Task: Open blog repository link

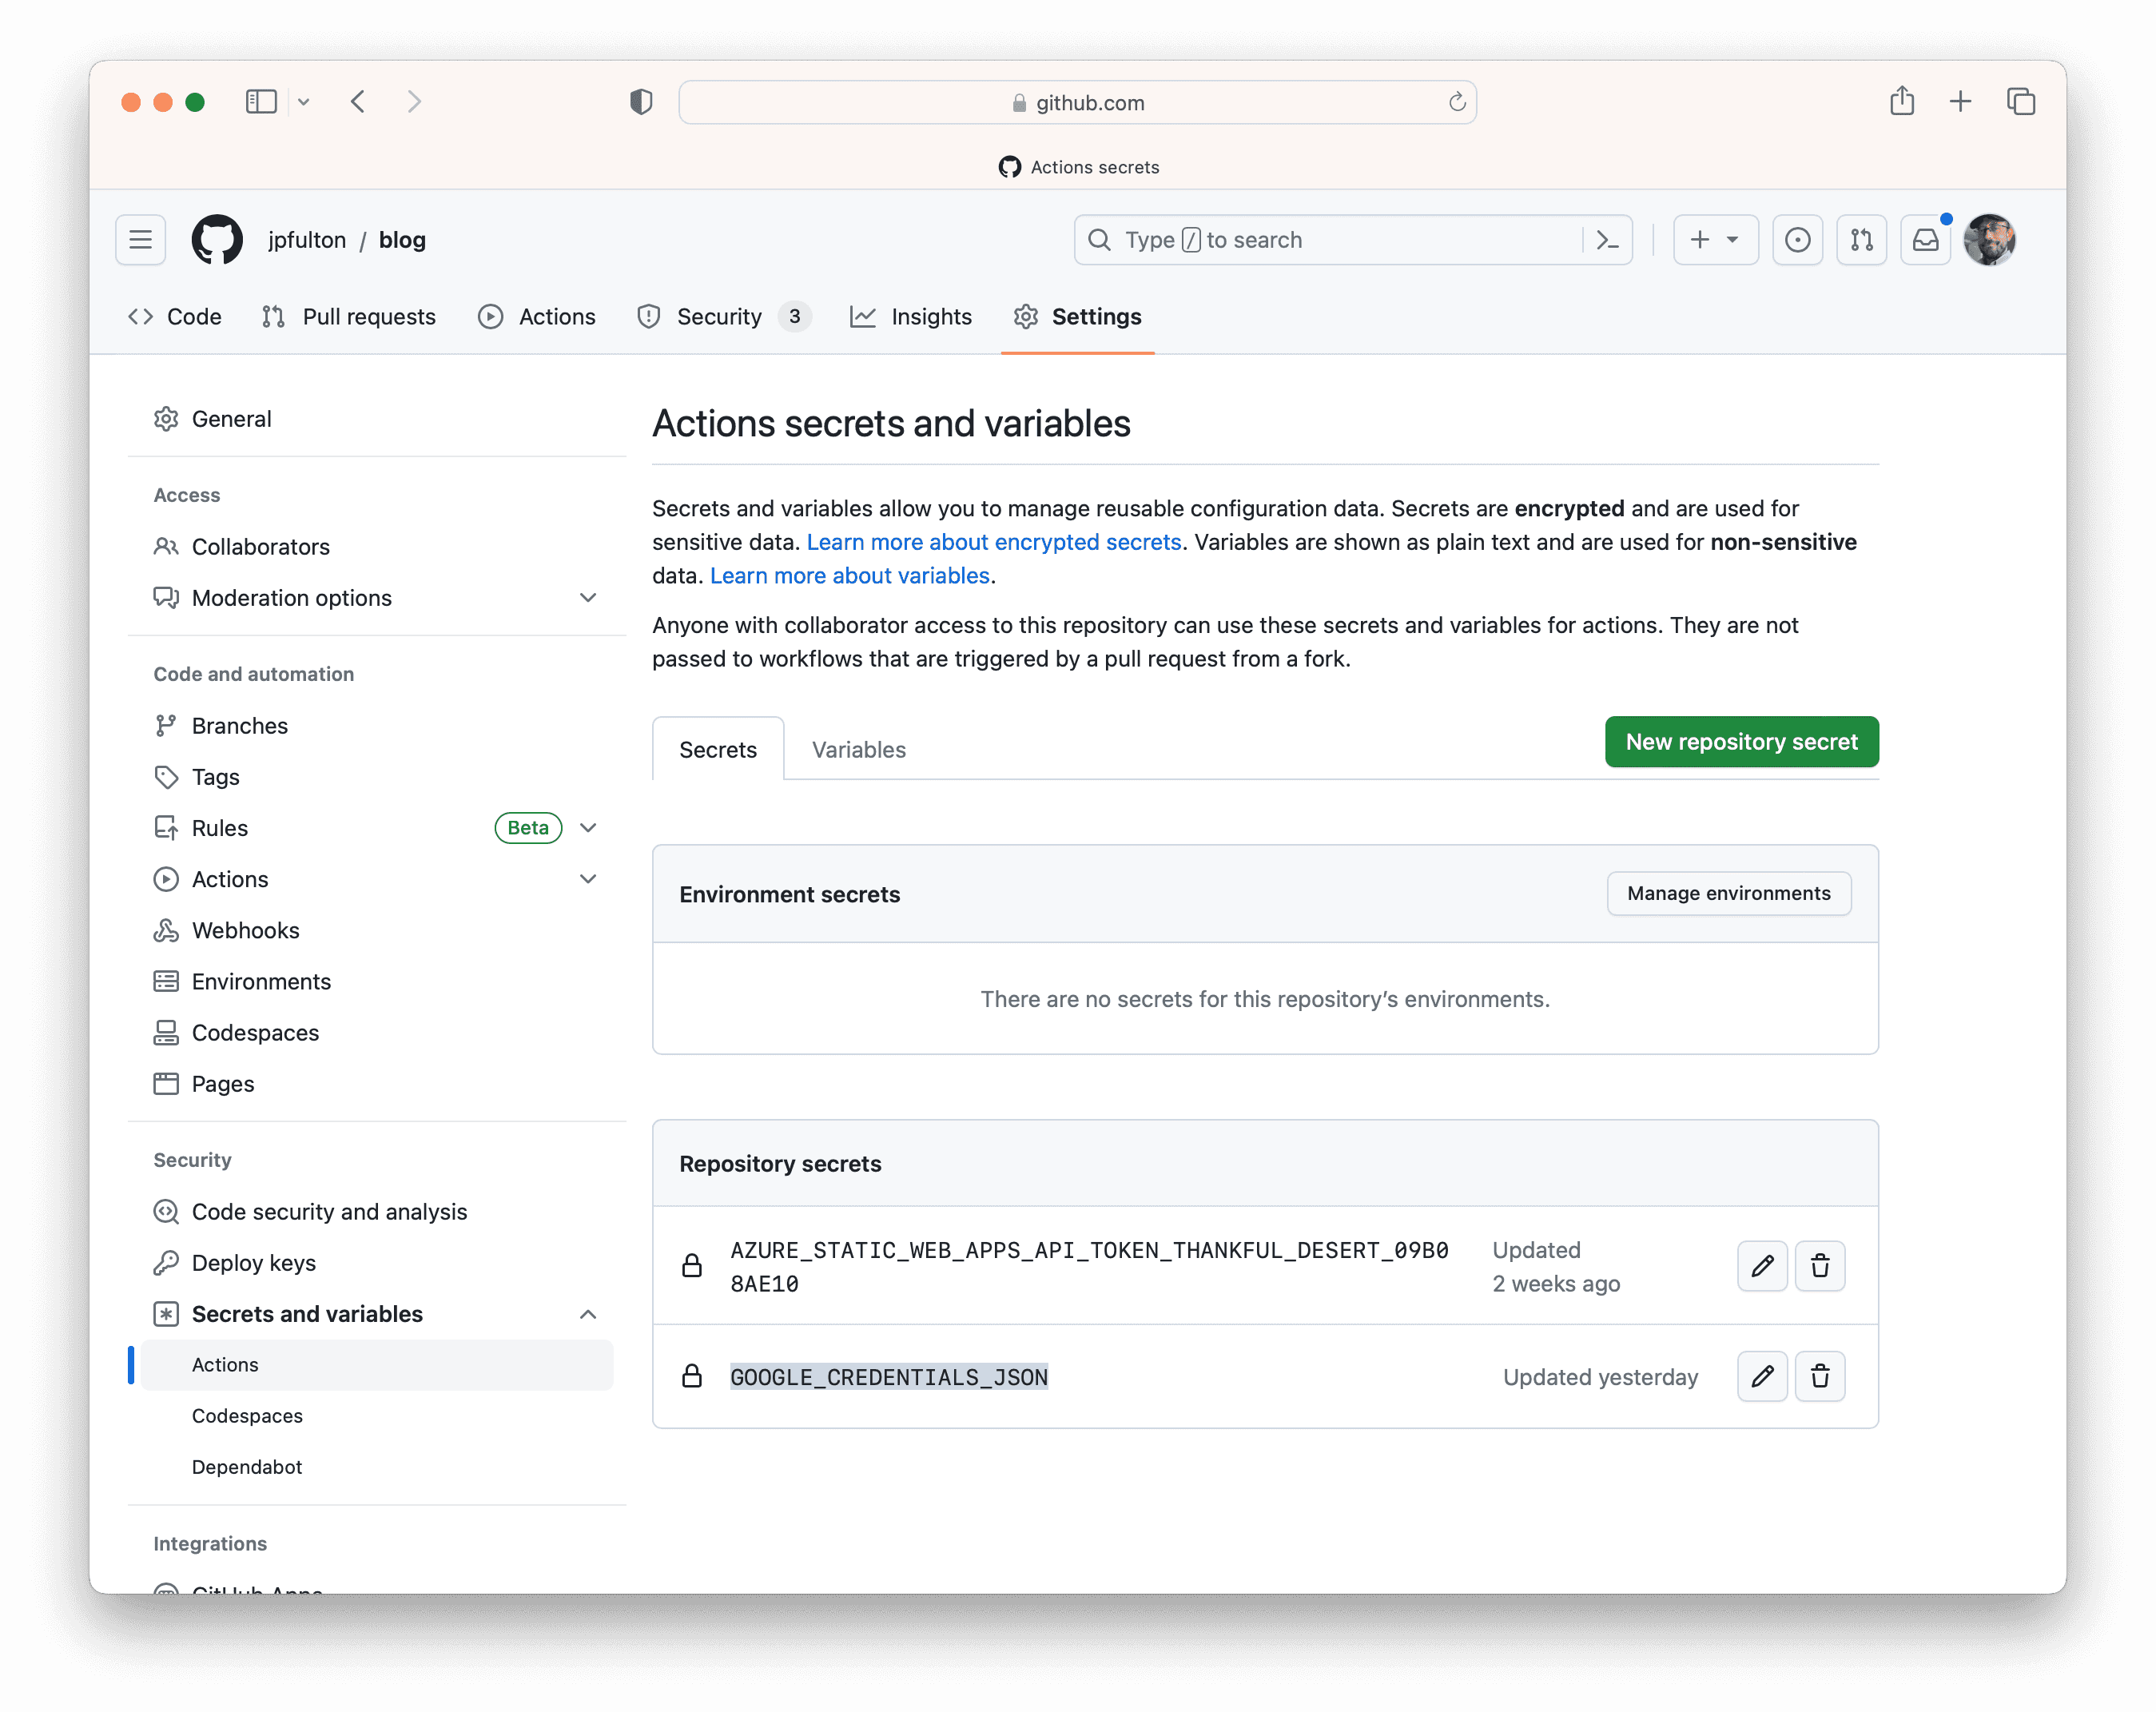Action: [402, 240]
